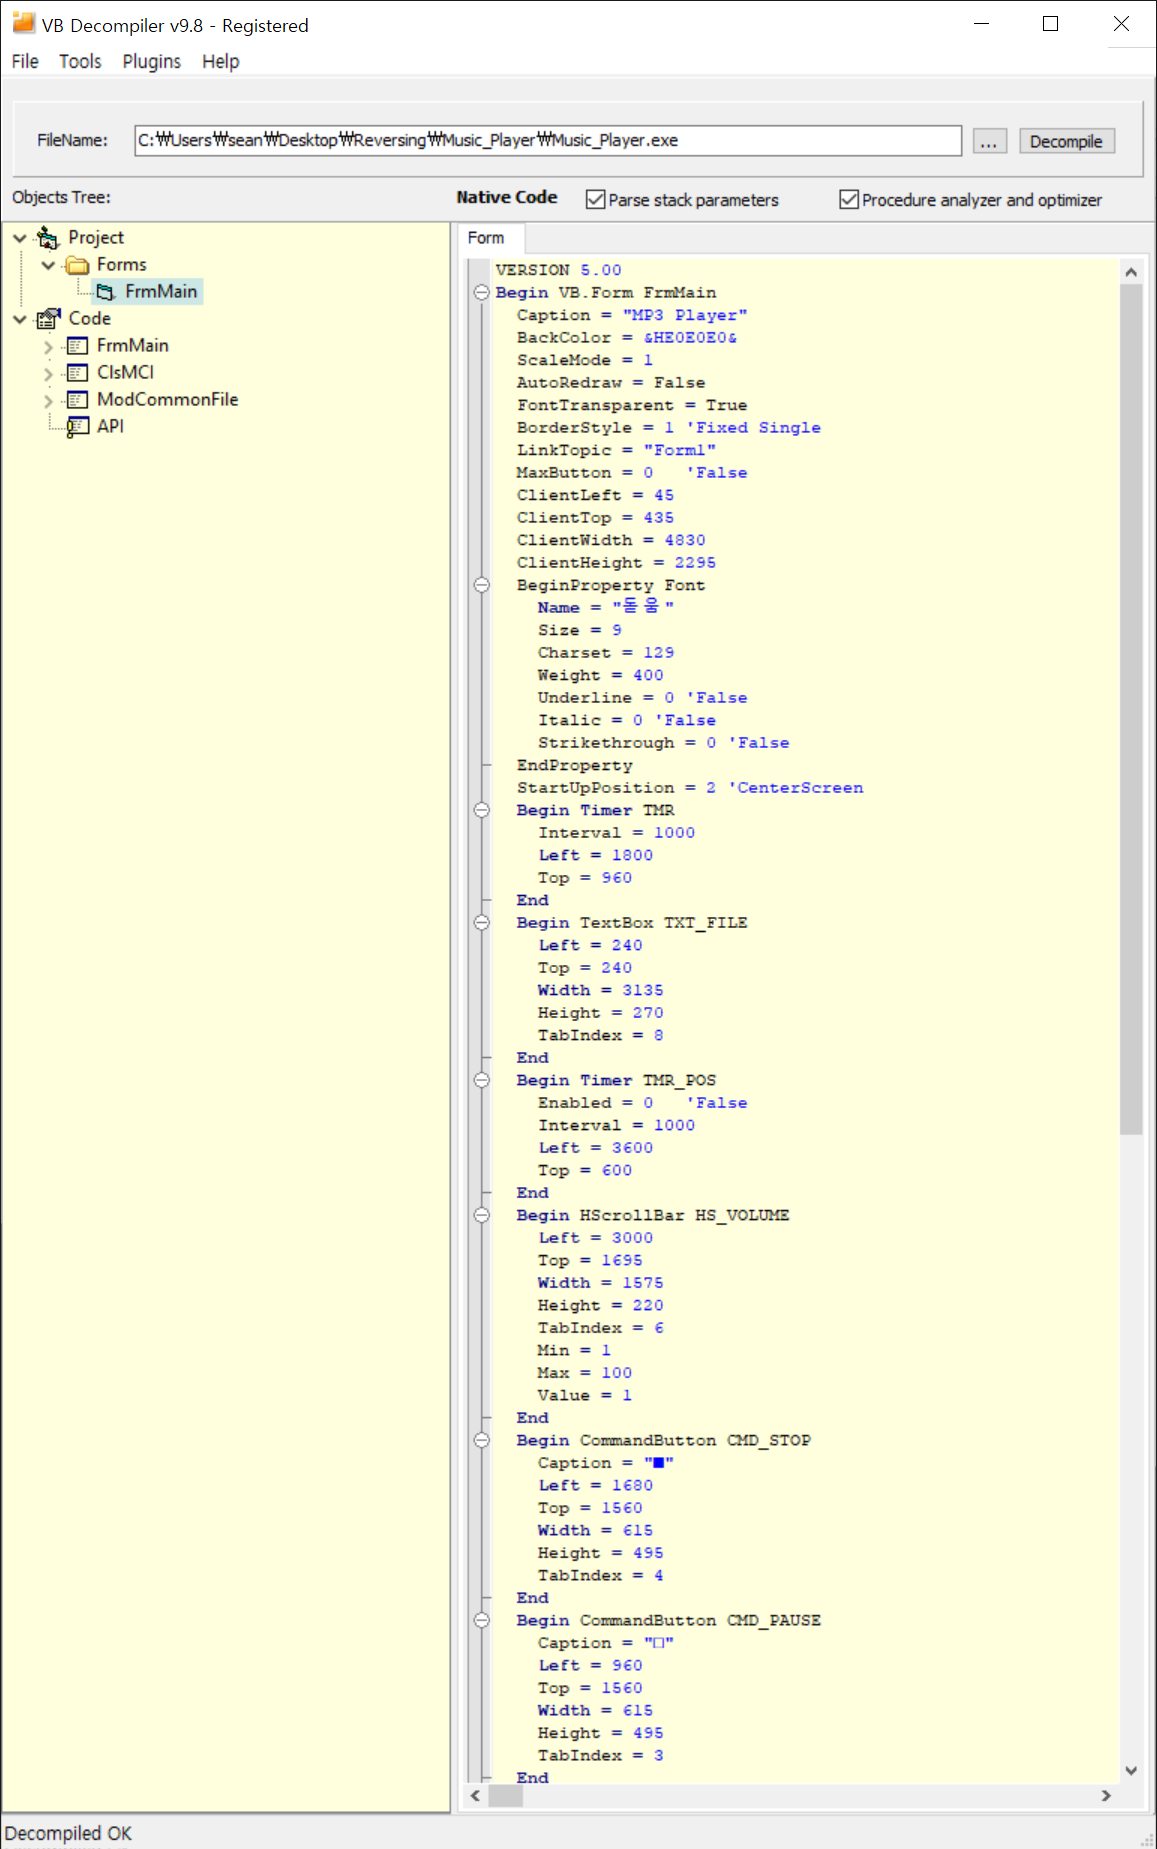Viewport: 1157px width, 1849px height.
Task: Click the 'Width = 3135' line
Action: point(601,990)
